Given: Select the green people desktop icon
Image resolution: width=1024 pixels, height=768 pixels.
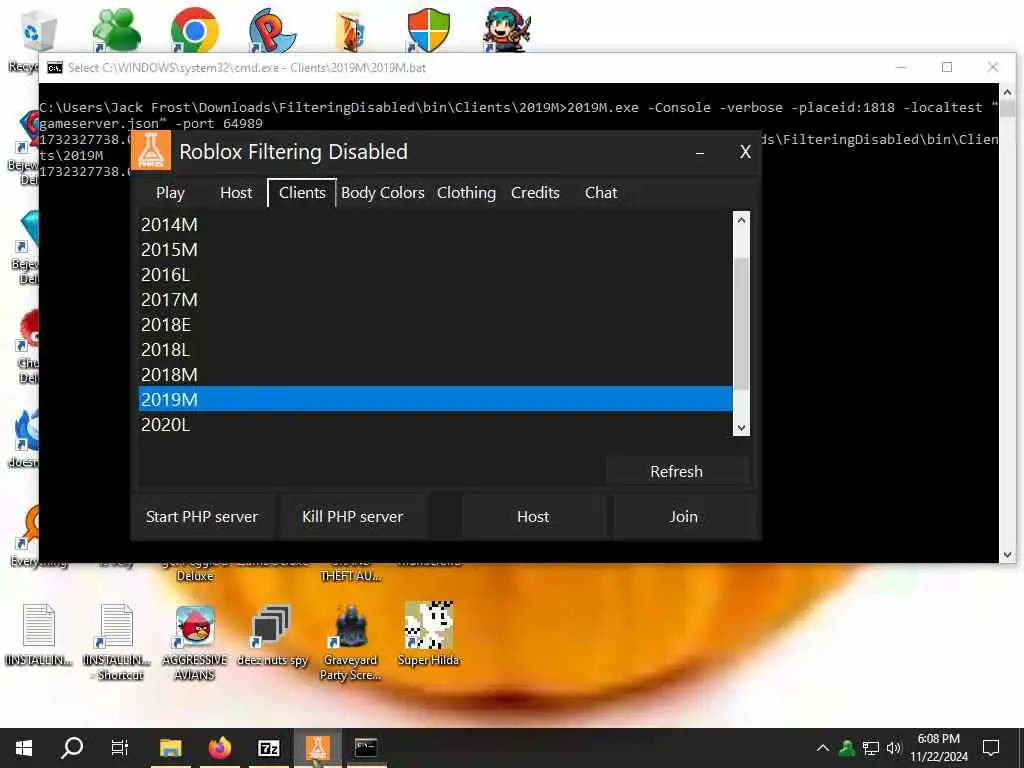Looking at the screenshot, I should point(116,30).
